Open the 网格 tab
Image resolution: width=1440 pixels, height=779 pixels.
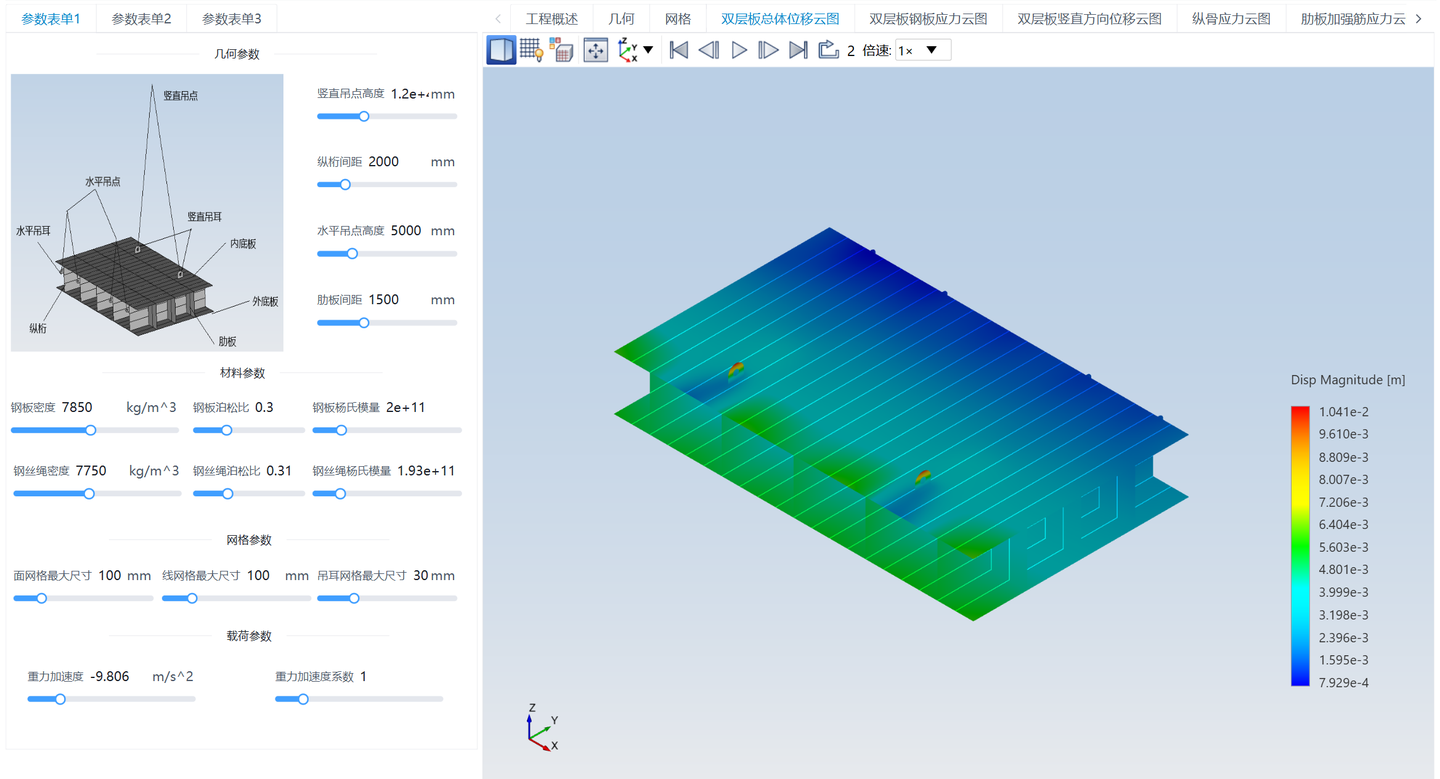[678, 18]
